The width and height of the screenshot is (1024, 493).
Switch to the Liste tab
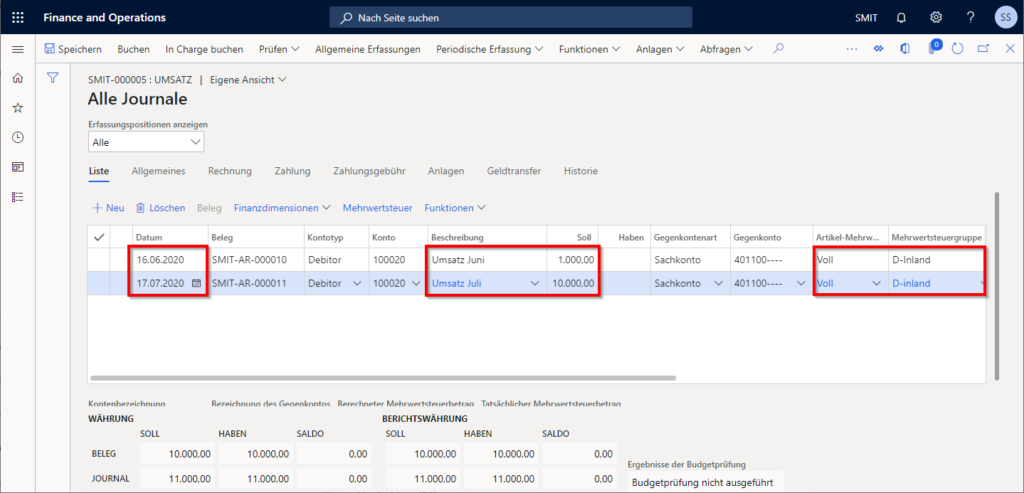tap(99, 171)
